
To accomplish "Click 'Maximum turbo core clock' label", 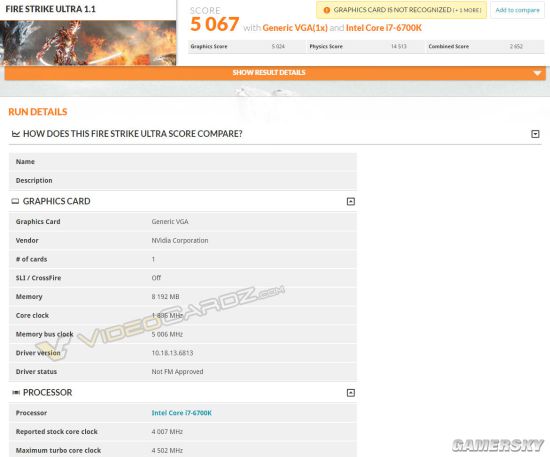I will 58,450.
